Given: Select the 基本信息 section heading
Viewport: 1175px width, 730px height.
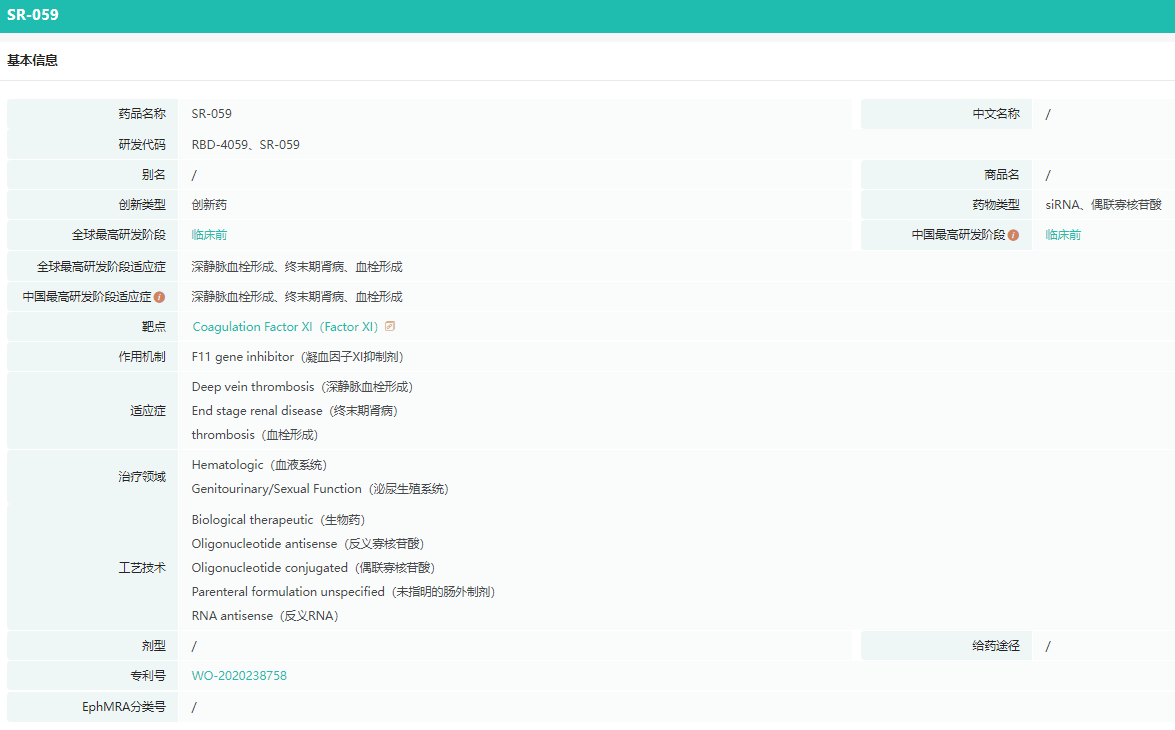Looking at the screenshot, I should (33, 60).
